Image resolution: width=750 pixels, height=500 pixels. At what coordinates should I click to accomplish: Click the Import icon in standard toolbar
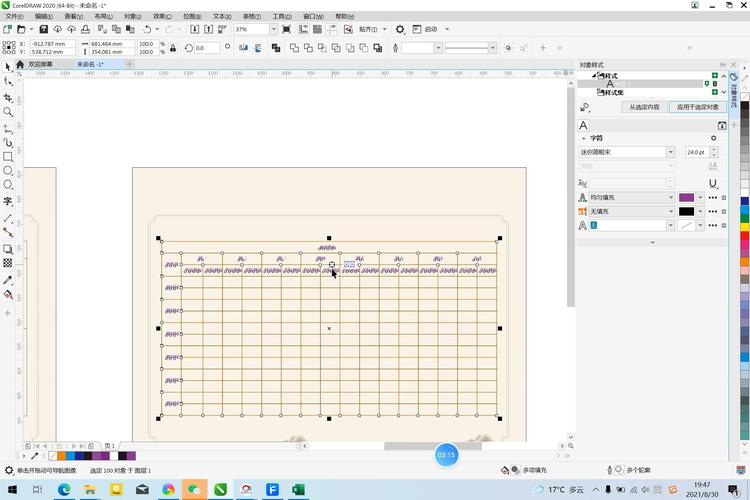tap(195, 29)
